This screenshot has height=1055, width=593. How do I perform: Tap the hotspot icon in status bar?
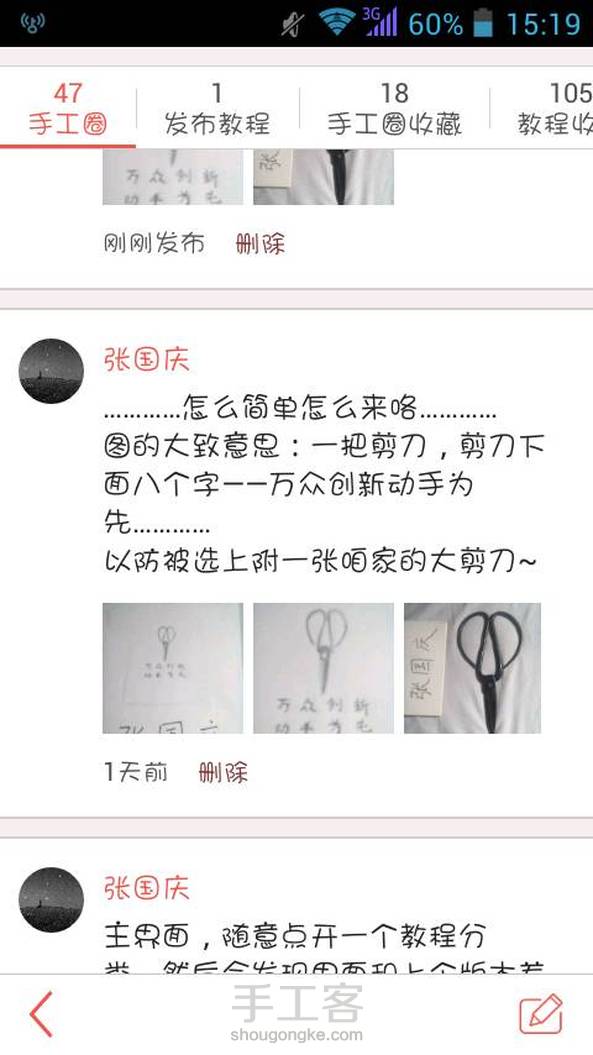[x=32, y=24]
